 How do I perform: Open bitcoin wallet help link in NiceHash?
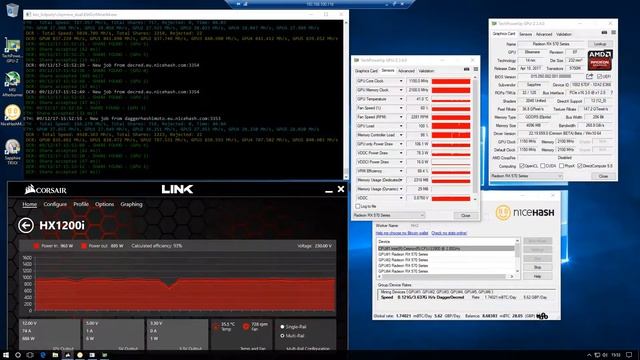(402, 233)
